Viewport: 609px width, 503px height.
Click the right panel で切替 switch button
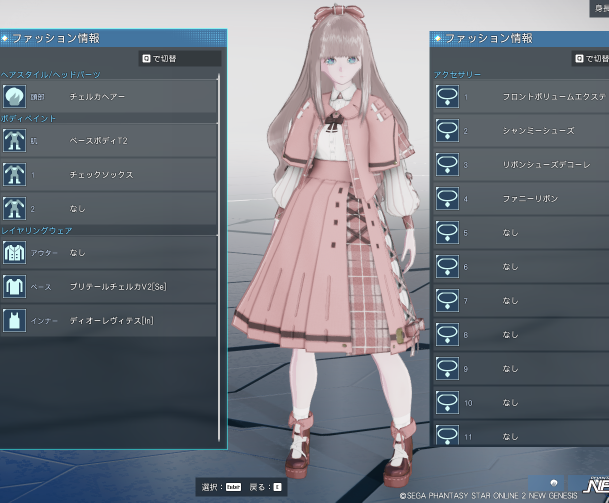pos(590,59)
